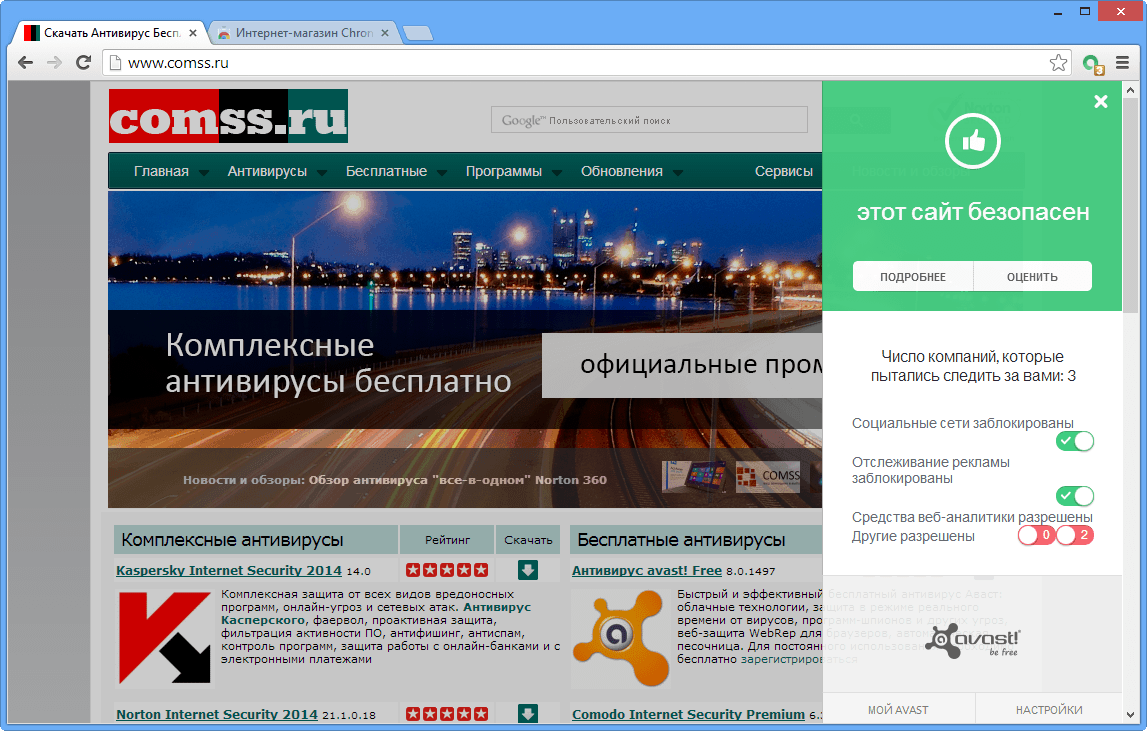Click the tablet thumbnail in the news strip

click(695, 476)
